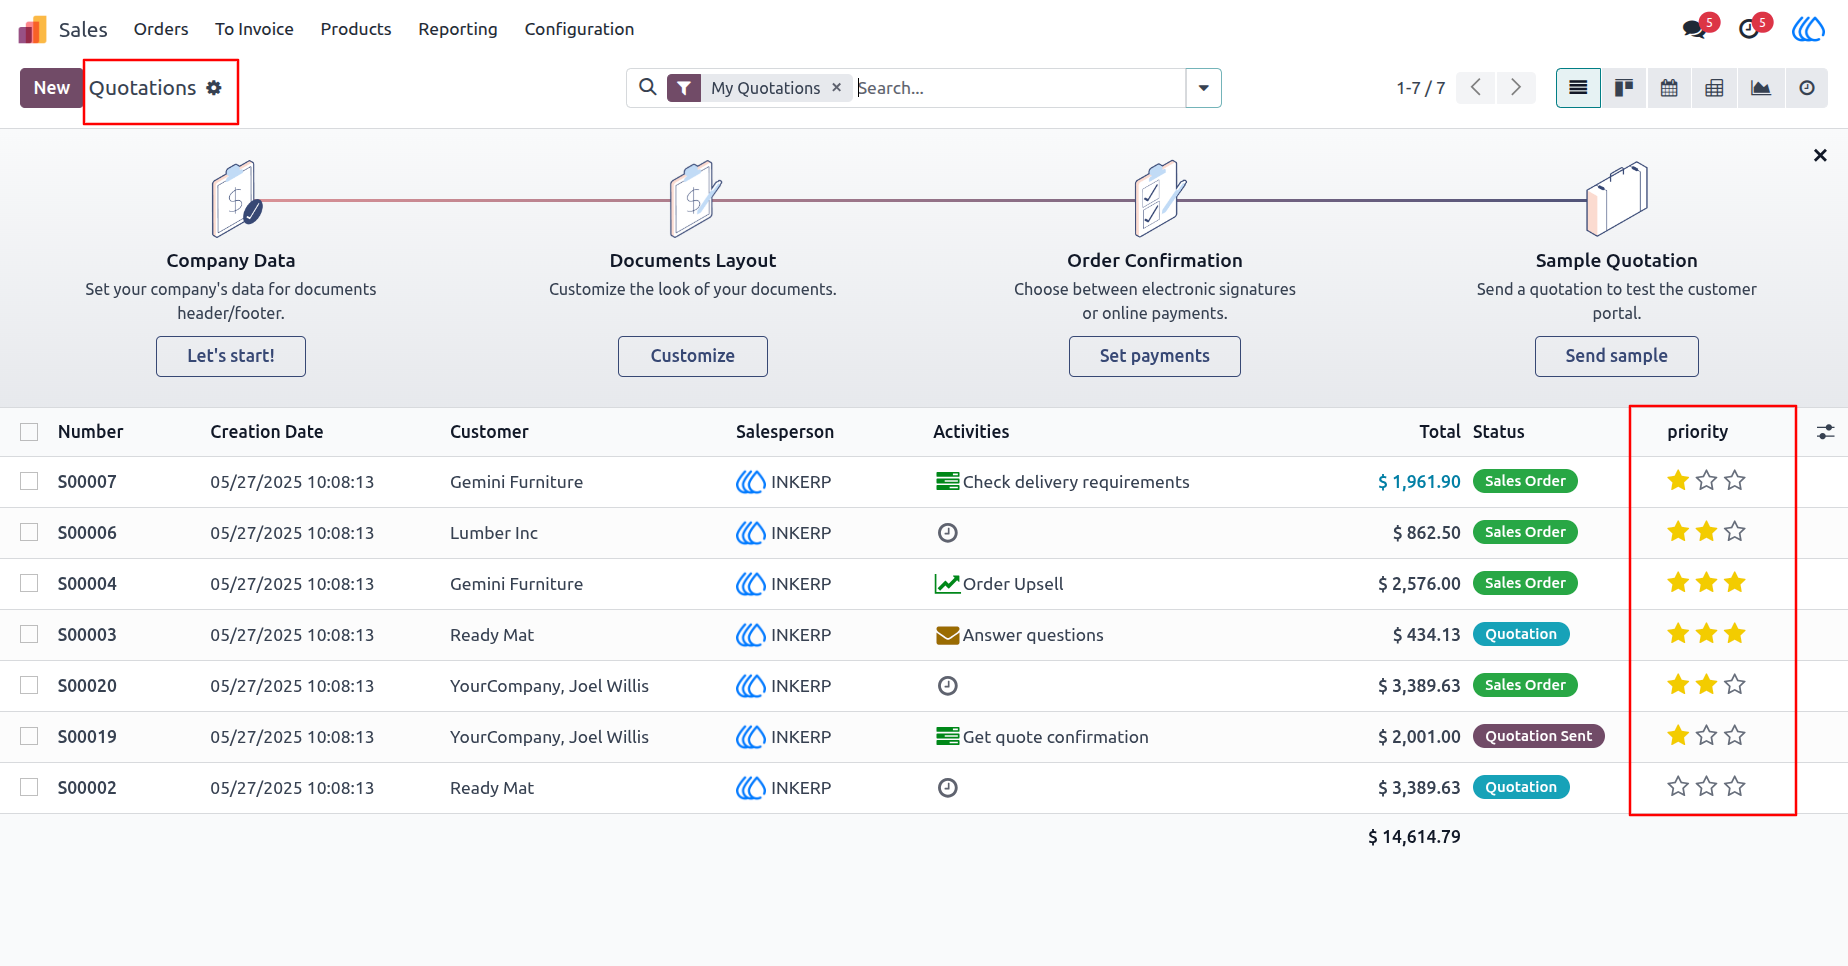This screenshot has height=966, width=1848.
Task: Click the Set payments button
Action: 1155,356
